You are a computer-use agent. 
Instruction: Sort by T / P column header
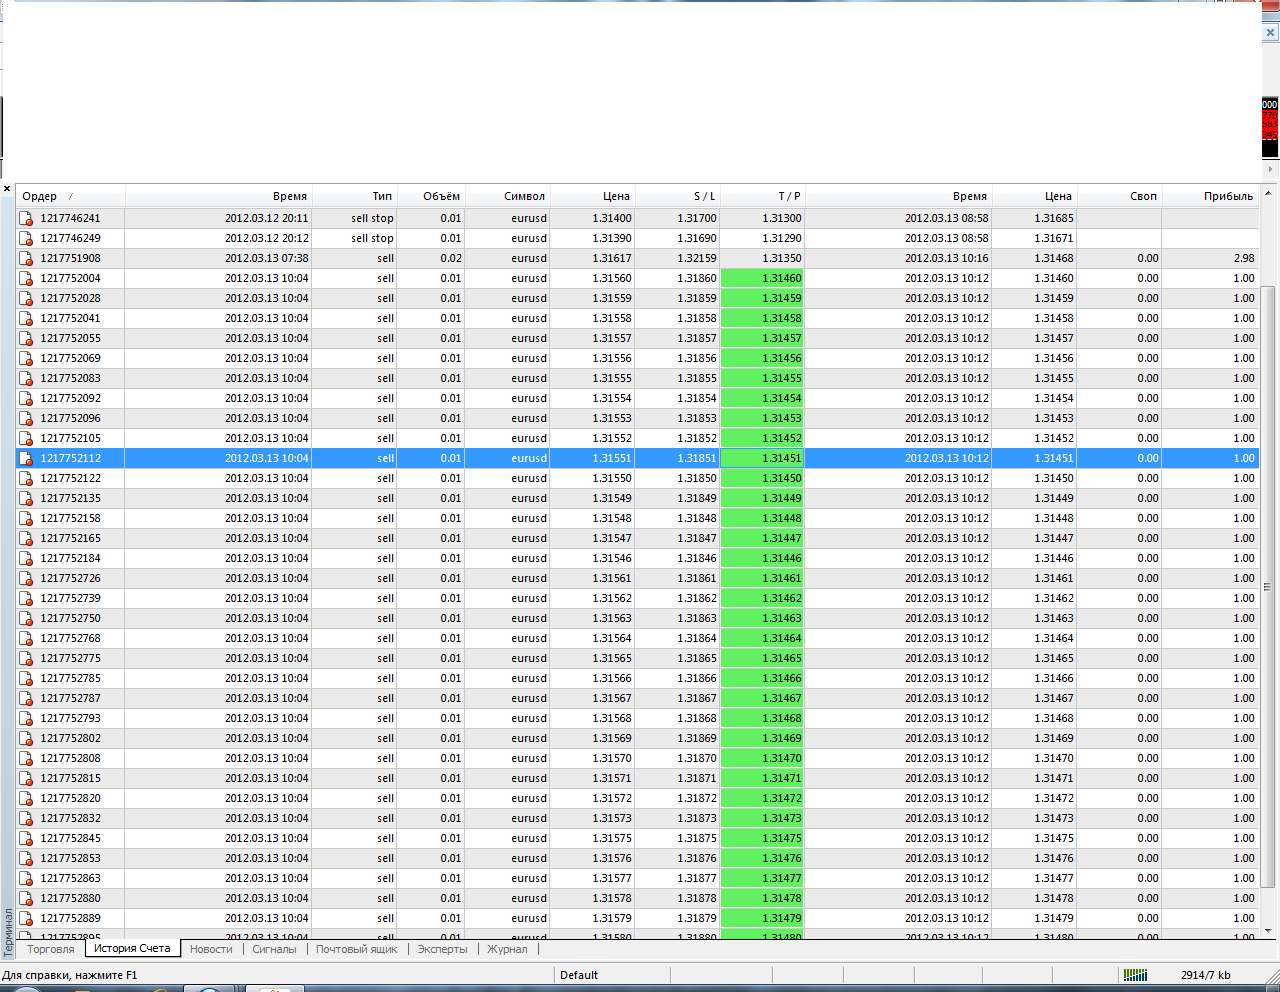762,196
